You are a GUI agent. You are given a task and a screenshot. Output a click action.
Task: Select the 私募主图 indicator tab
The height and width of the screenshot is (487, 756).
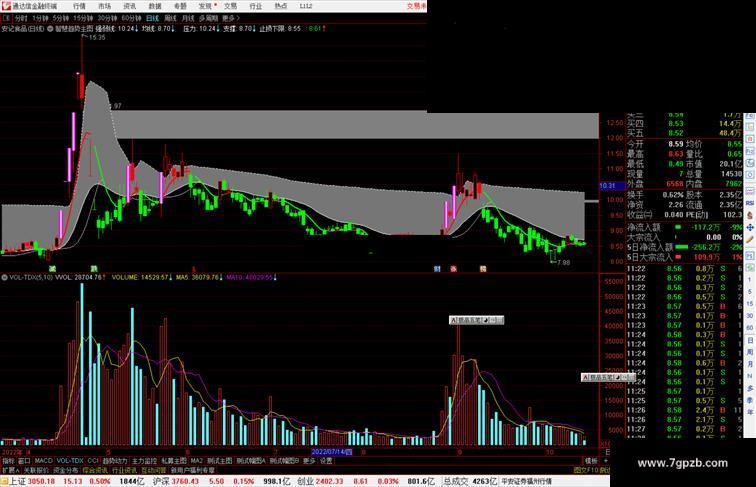point(174,461)
